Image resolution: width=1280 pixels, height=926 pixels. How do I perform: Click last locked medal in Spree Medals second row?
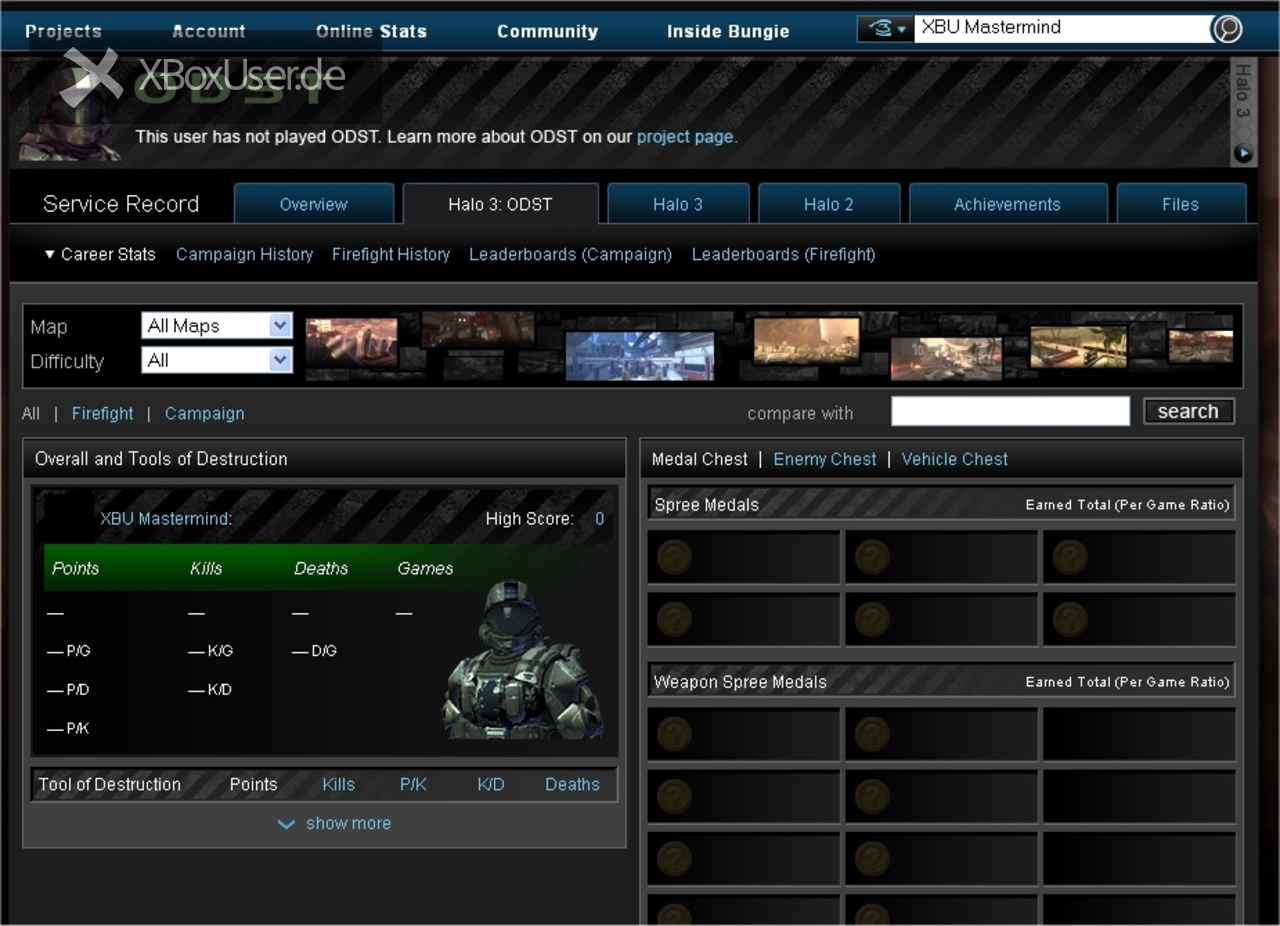click(x=1070, y=619)
